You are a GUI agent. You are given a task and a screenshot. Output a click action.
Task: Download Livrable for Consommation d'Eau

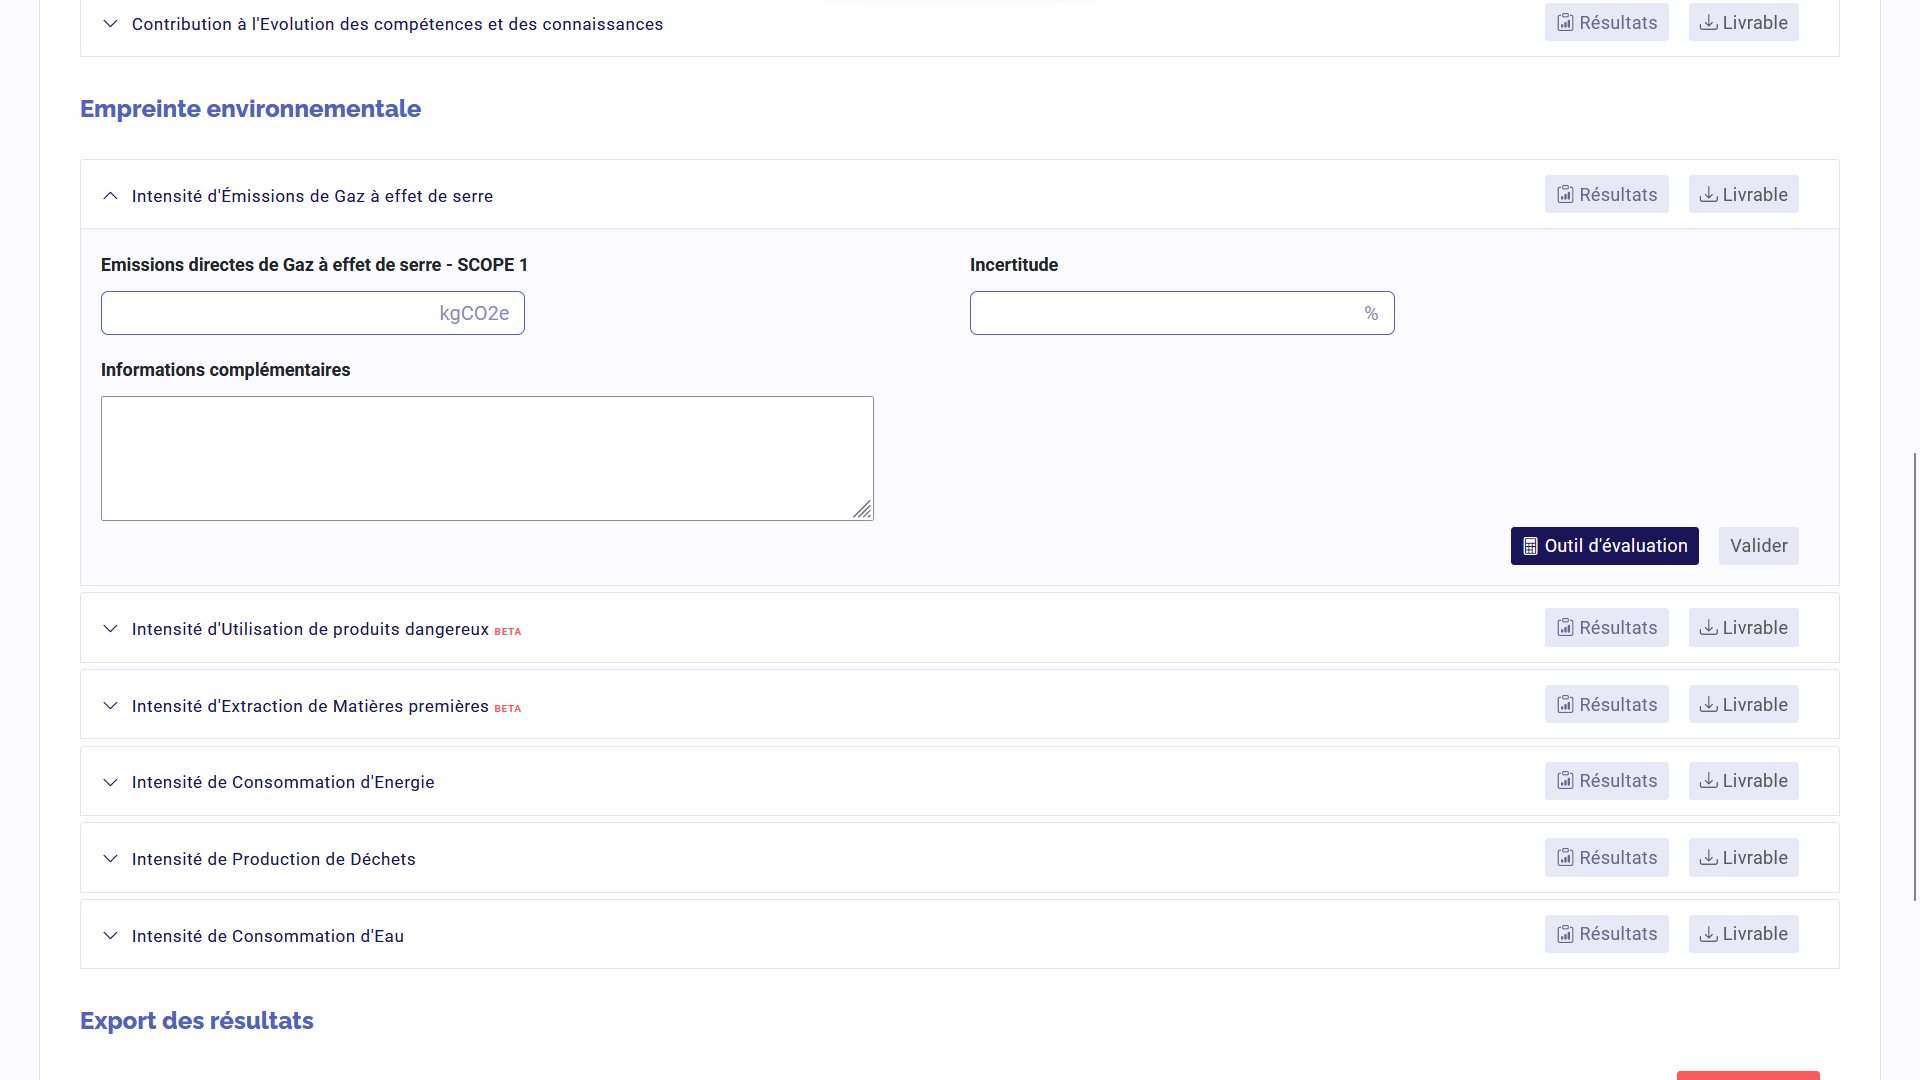click(1743, 934)
